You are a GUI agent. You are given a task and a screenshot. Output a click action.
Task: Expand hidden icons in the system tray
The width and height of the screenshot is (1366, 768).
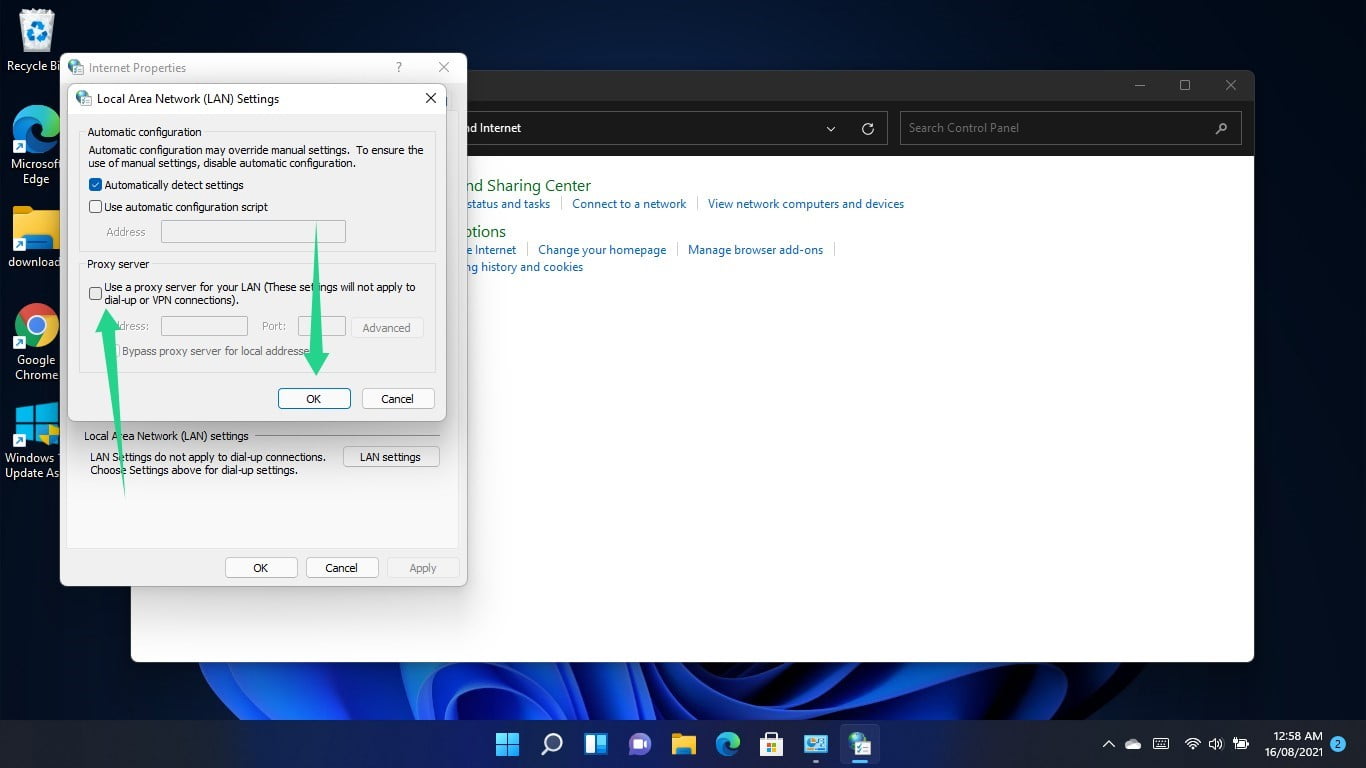pyautogui.click(x=1108, y=744)
